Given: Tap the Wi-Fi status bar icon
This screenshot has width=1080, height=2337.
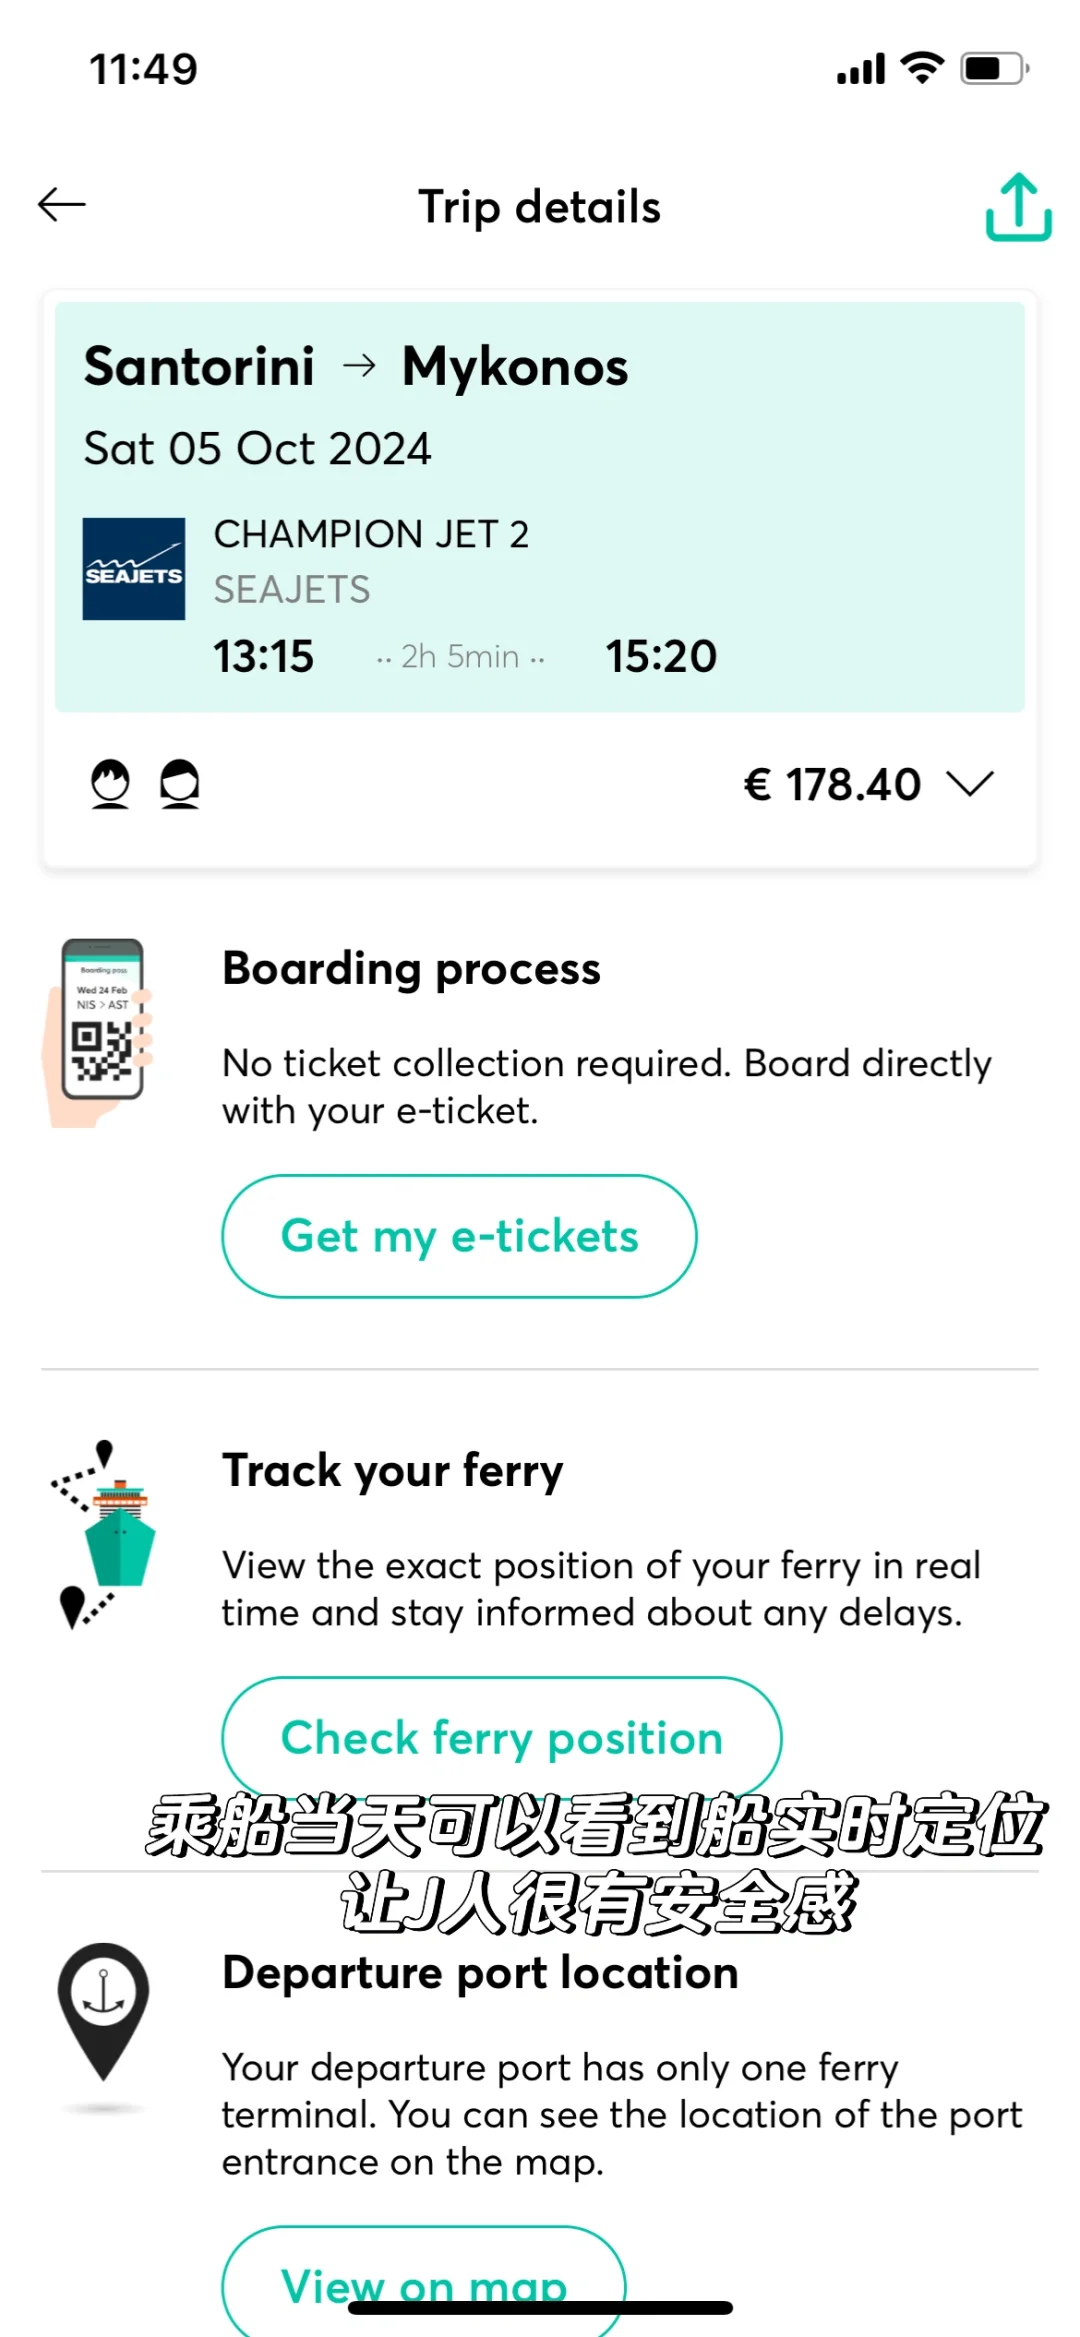Looking at the screenshot, I should 922,68.
